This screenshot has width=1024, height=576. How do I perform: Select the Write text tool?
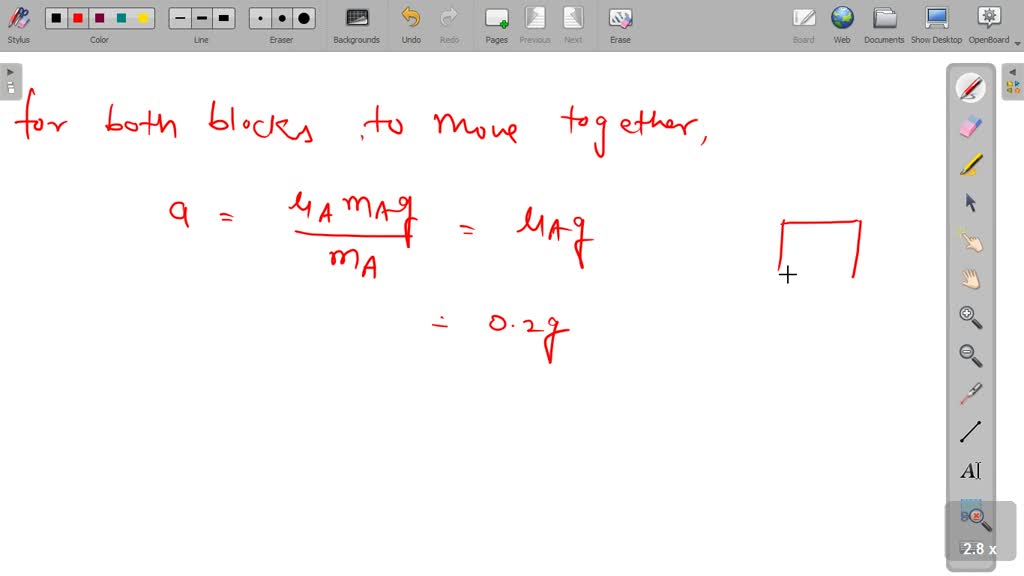(969, 470)
